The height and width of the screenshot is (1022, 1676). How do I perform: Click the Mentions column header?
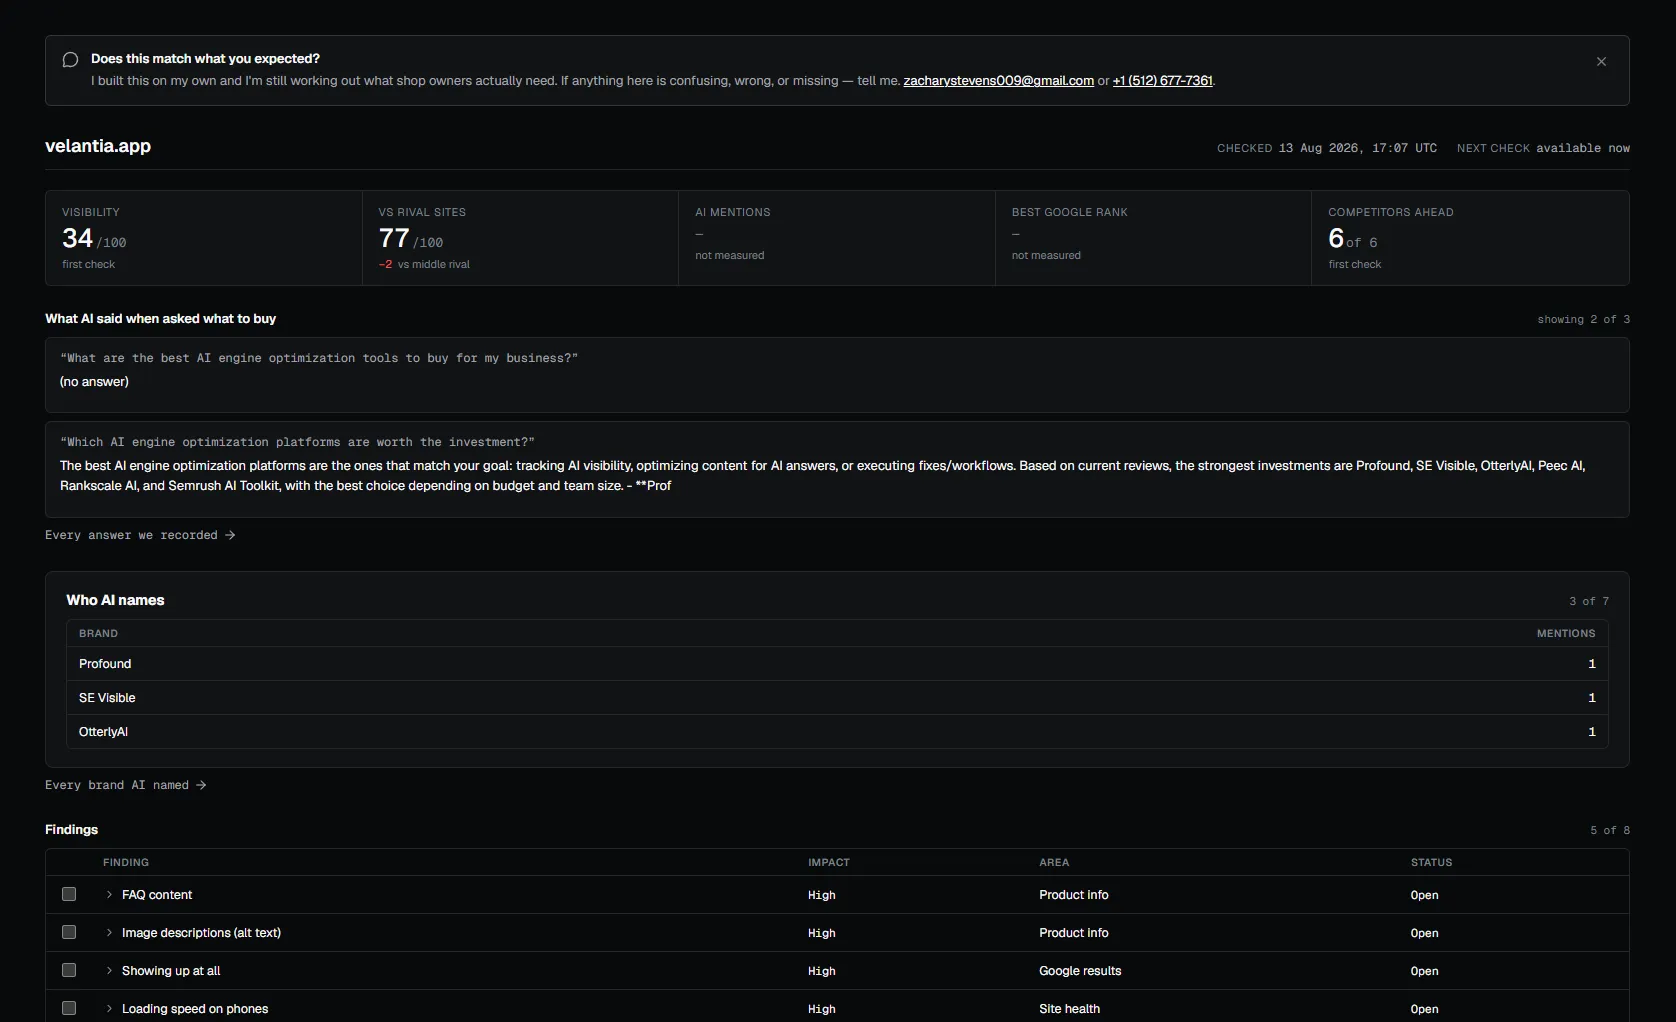[x=1566, y=634]
